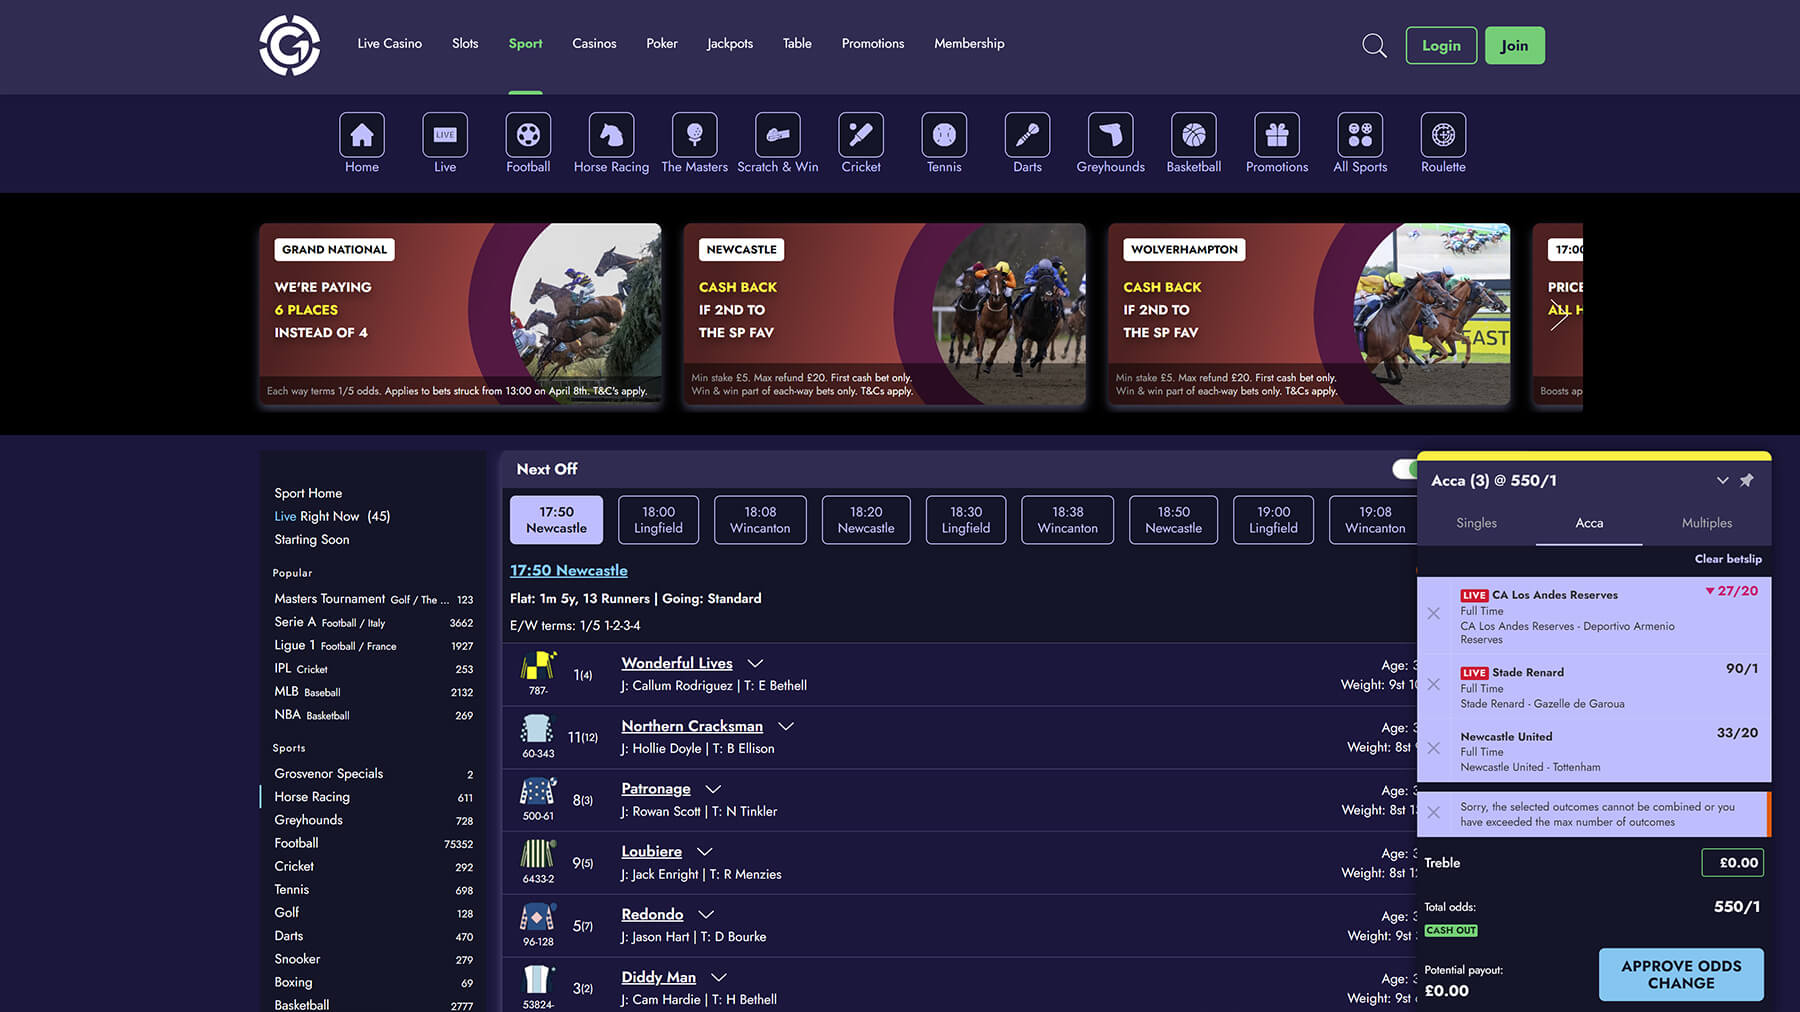Switch to Acca betslip tab
This screenshot has width=1800, height=1012.
1589,523
